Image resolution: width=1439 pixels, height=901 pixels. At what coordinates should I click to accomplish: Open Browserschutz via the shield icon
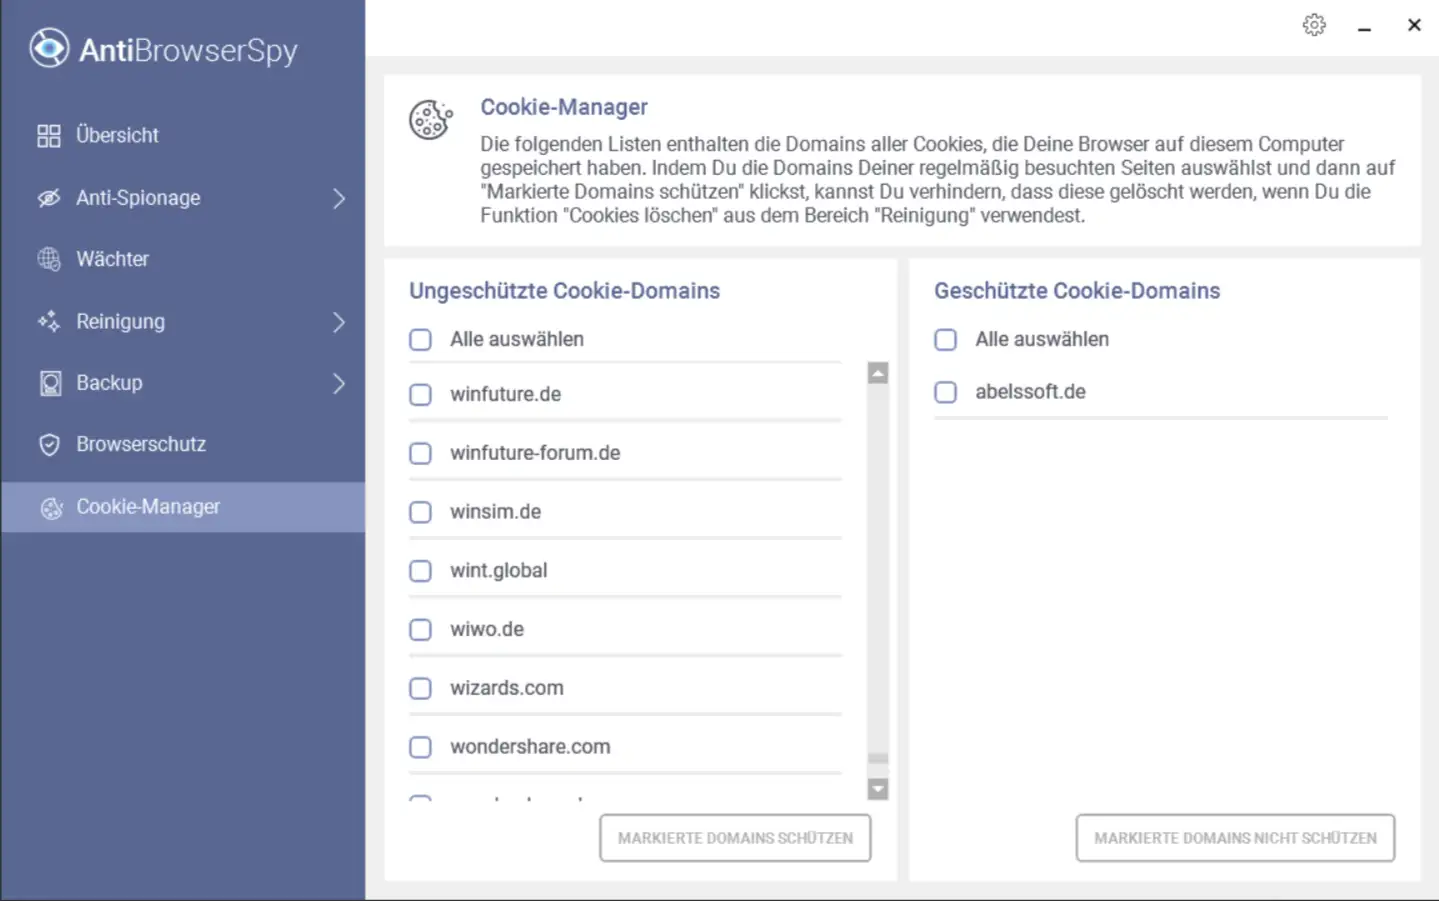tap(49, 445)
